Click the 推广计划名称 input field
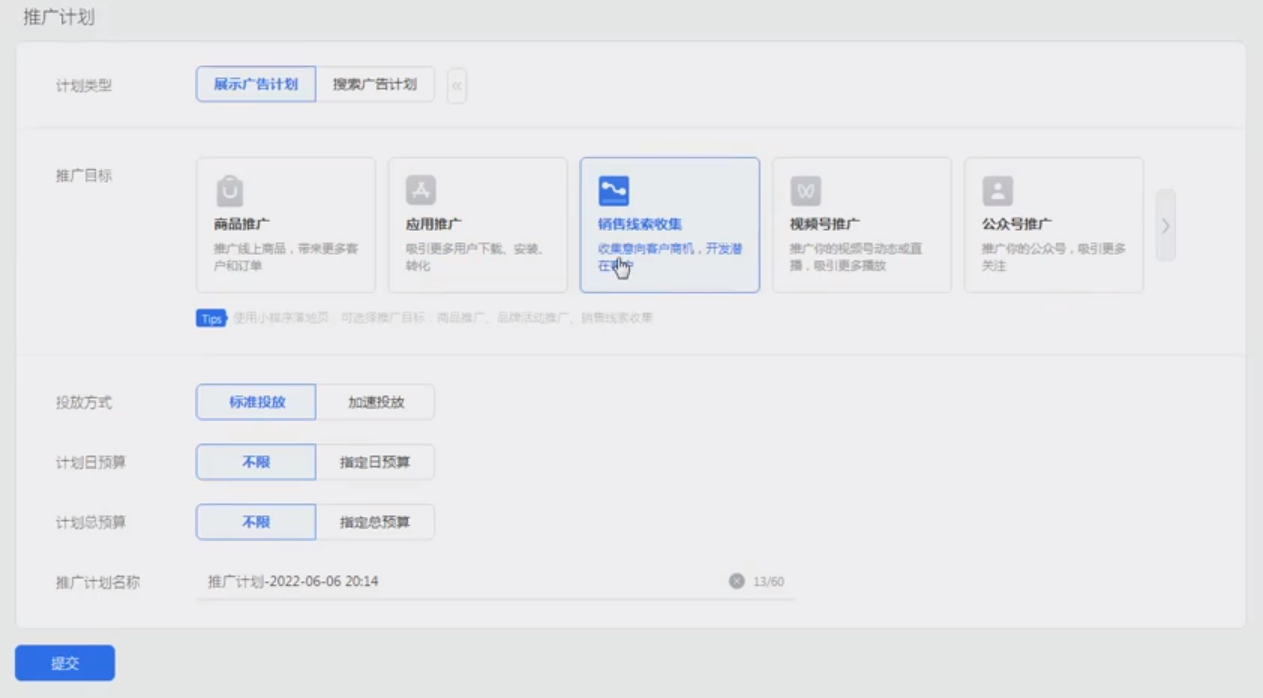The image size is (1263, 698). coord(495,581)
